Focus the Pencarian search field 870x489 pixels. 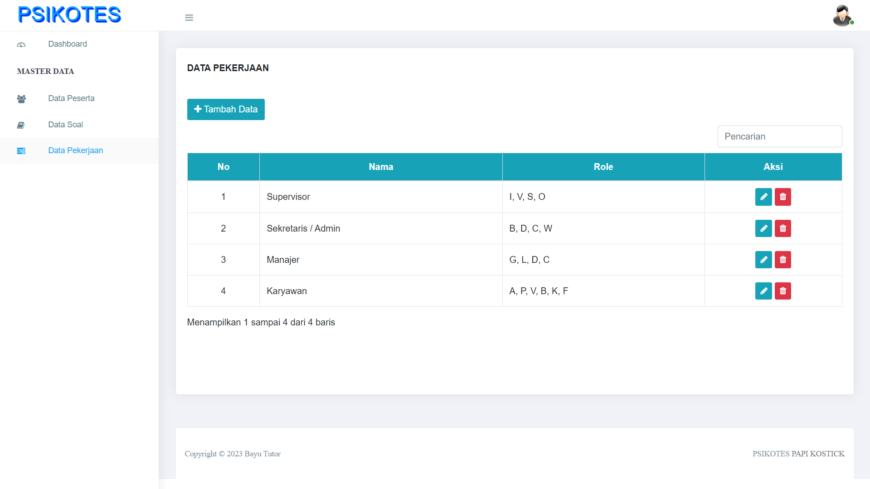[780, 137]
